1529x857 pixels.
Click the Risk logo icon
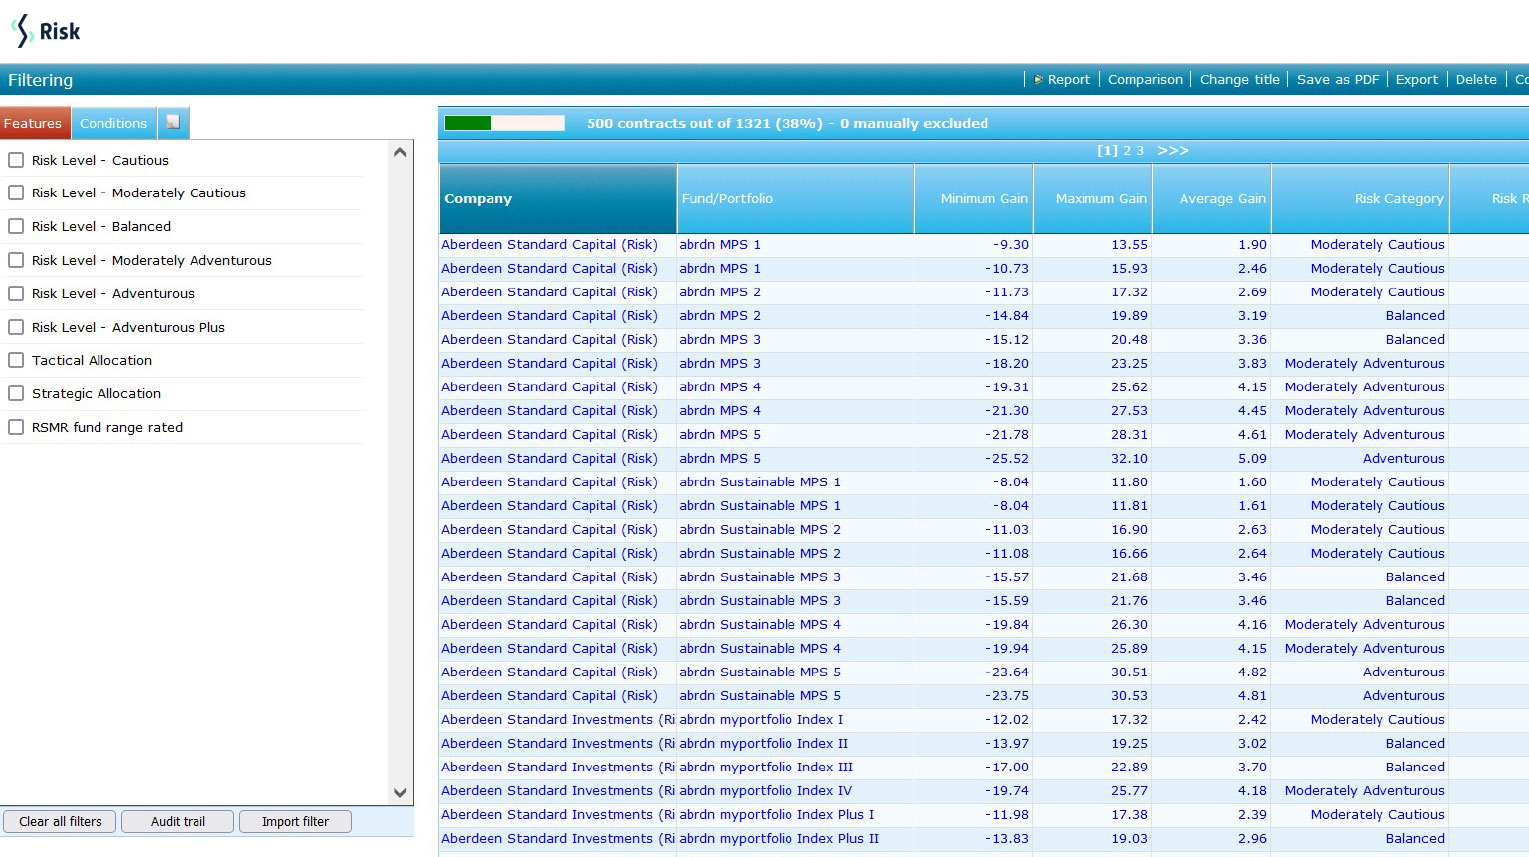(x=22, y=31)
